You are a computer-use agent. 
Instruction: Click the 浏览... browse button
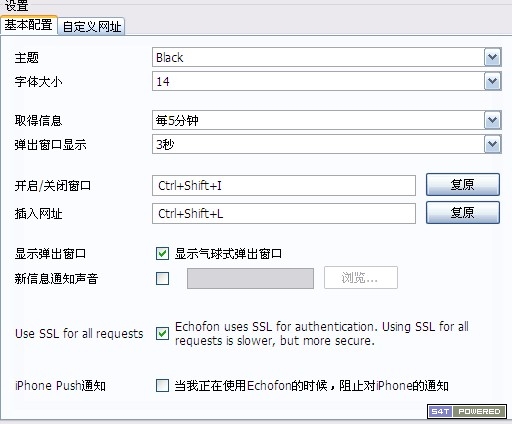[x=361, y=277]
